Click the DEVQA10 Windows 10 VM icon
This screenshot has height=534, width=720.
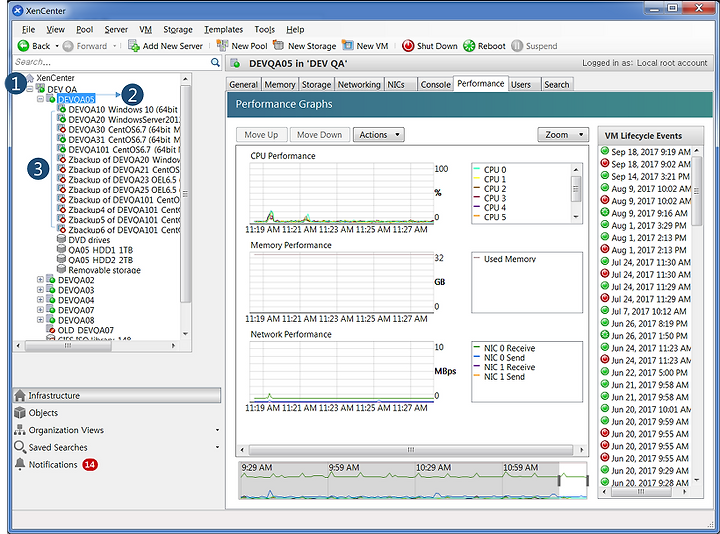(62, 109)
